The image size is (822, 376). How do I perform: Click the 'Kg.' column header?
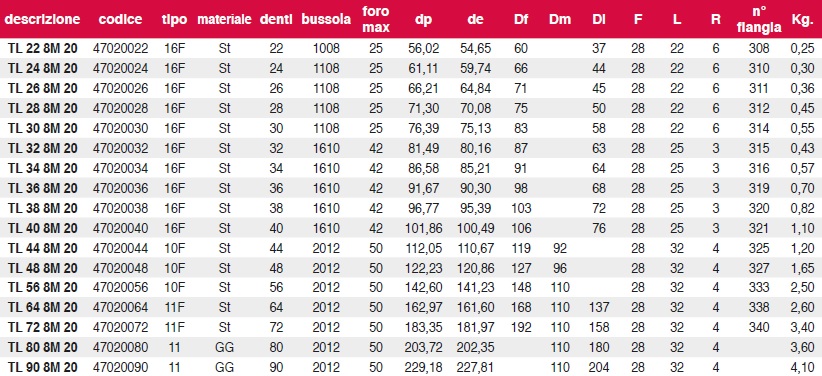(802, 21)
